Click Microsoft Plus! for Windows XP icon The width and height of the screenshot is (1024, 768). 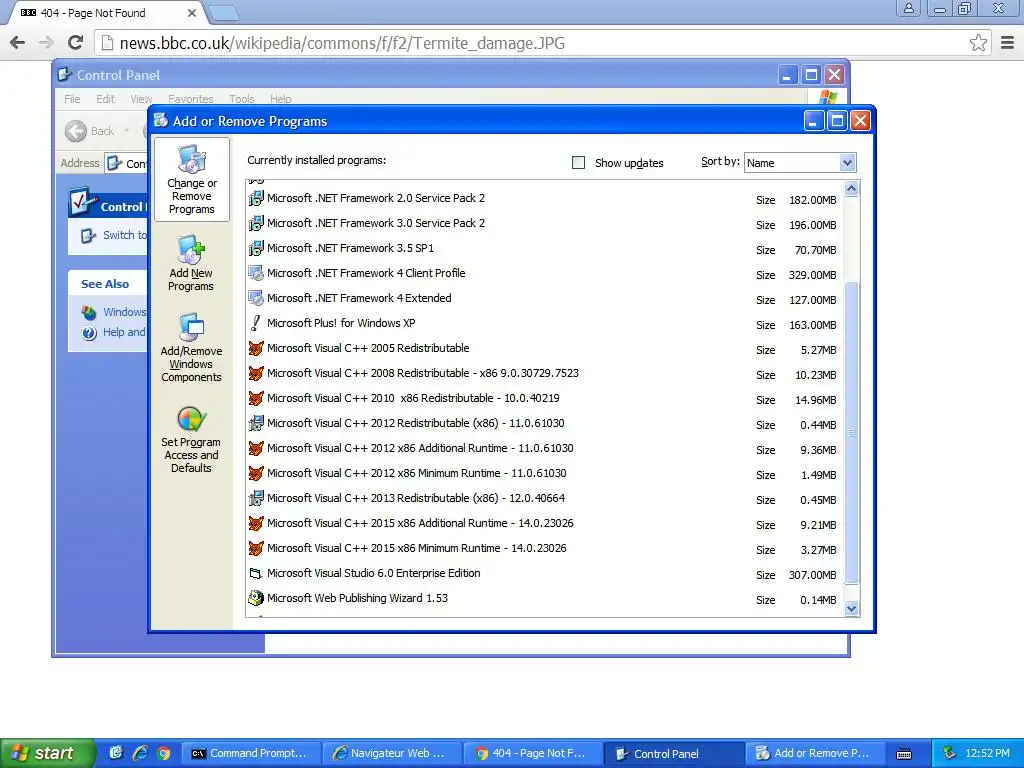(x=256, y=323)
